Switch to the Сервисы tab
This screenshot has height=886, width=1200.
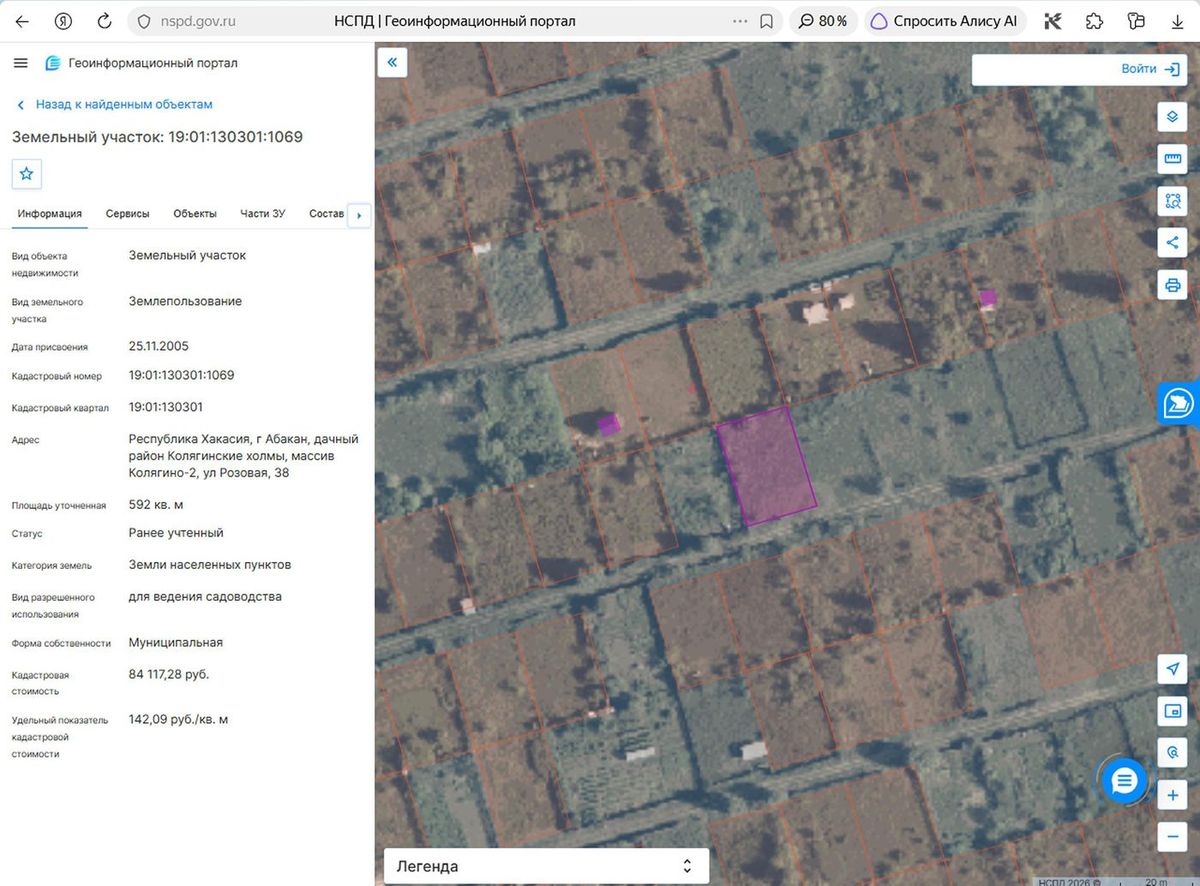pos(128,214)
